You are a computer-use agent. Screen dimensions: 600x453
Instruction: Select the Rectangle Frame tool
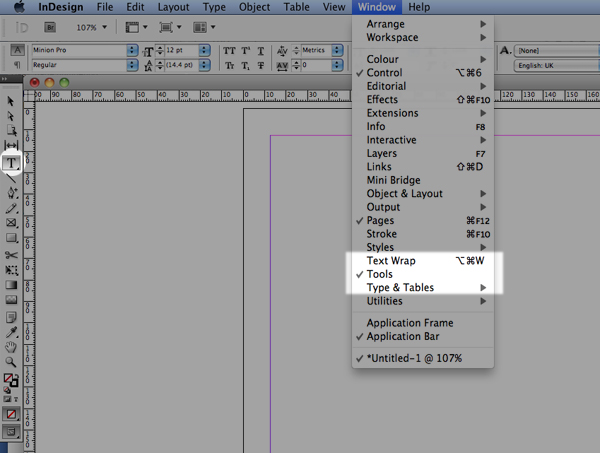[x=11, y=223]
